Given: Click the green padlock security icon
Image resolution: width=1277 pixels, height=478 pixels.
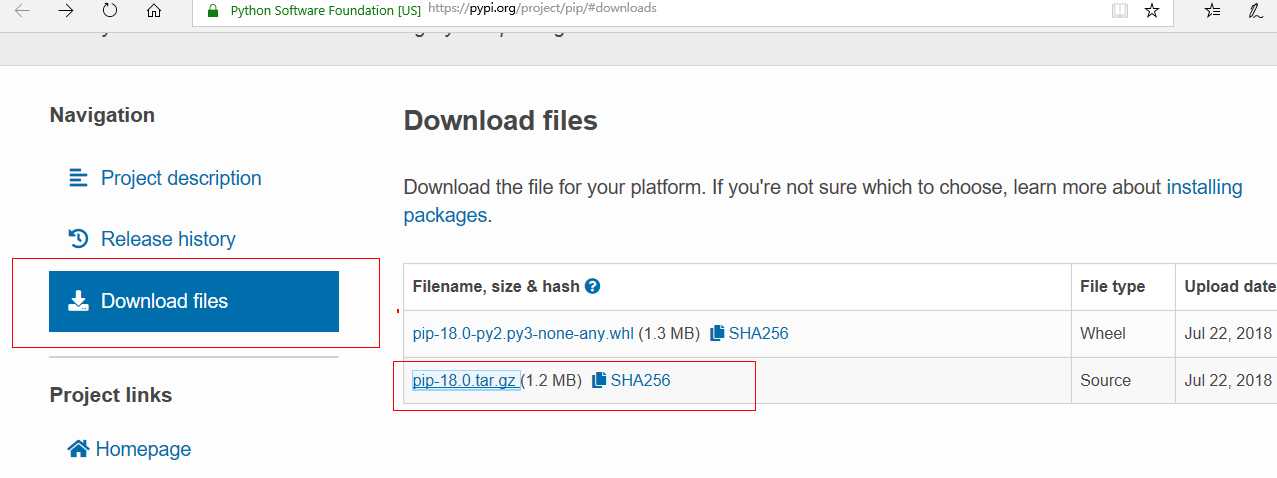Looking at the screenshot, I should tap(212, 11).
